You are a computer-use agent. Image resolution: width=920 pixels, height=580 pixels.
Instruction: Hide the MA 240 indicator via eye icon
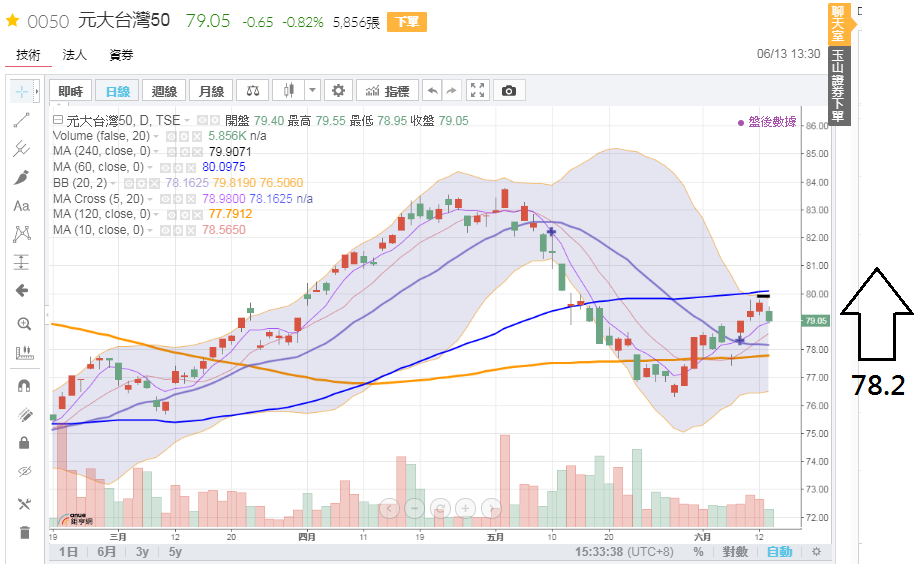coord(172,151)
